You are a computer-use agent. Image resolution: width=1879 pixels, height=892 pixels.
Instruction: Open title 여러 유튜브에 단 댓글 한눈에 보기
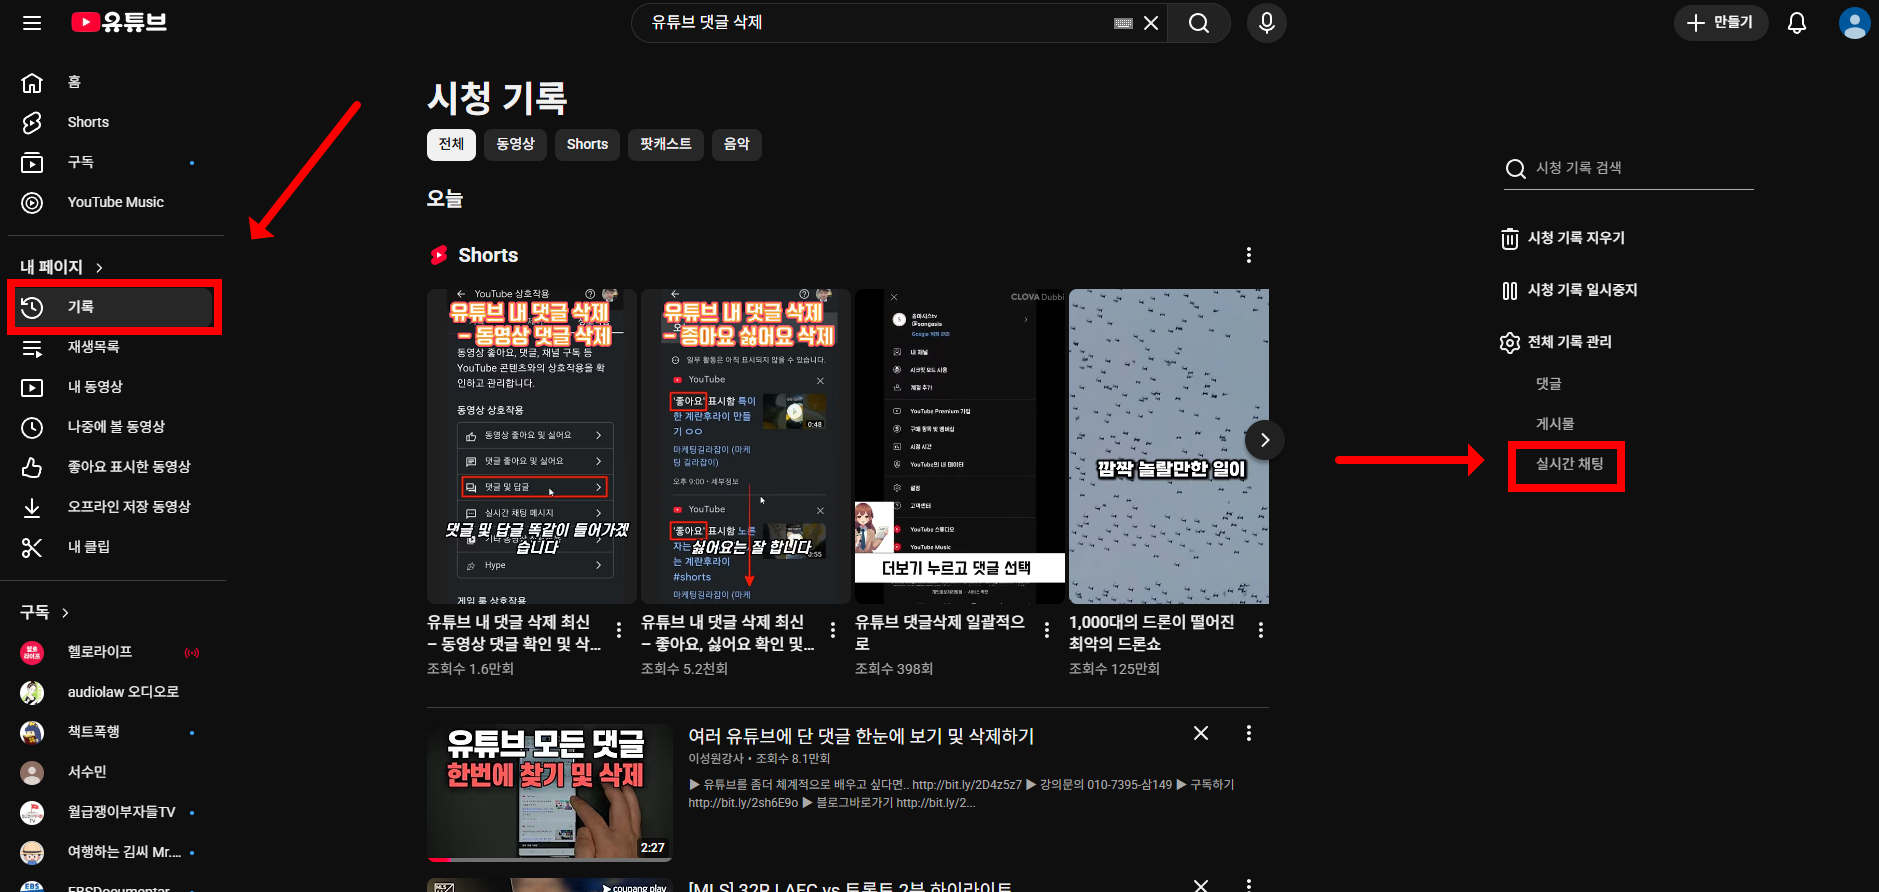click(x=861, y=736)
